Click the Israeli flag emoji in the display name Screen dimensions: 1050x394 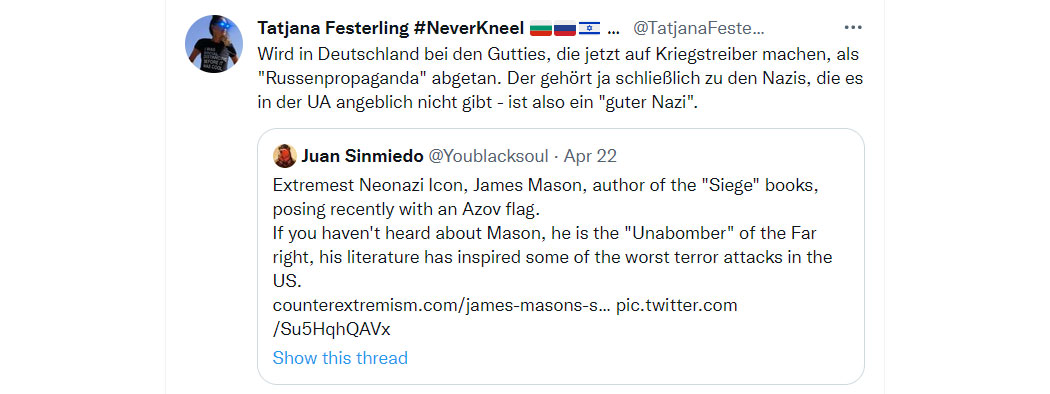click(589, 29)
